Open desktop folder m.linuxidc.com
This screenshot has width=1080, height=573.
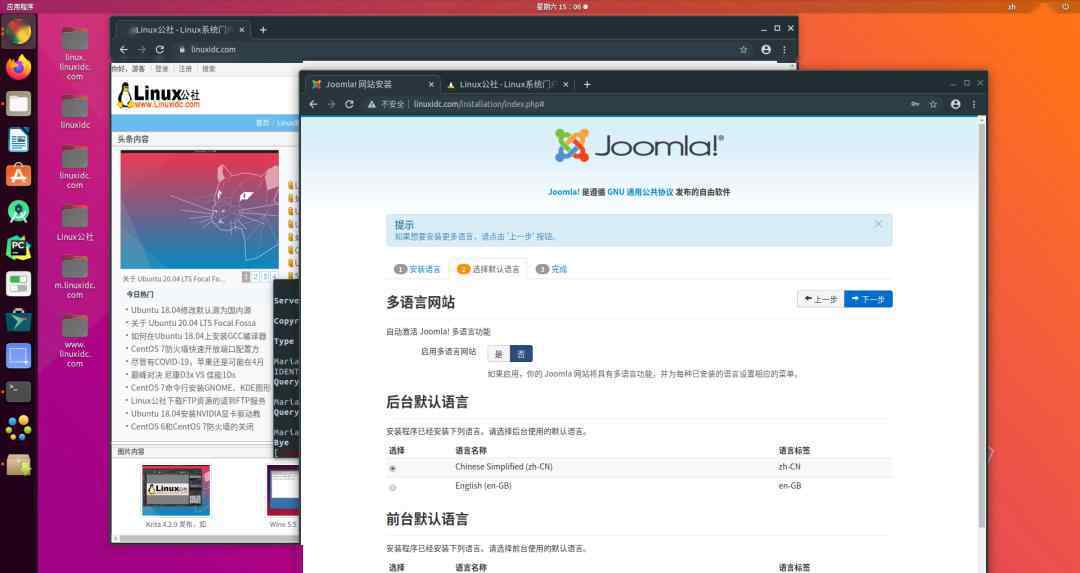point(75,277)
